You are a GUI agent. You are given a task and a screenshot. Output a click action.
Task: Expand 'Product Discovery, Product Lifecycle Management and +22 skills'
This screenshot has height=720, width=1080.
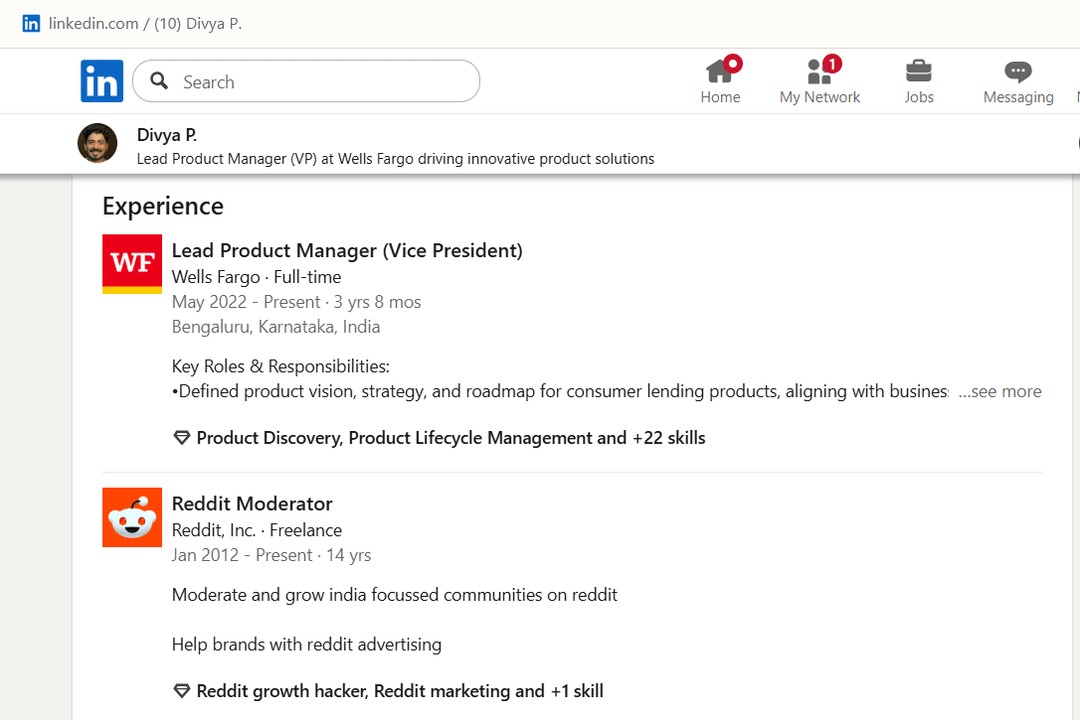click(x=450, y=438)
